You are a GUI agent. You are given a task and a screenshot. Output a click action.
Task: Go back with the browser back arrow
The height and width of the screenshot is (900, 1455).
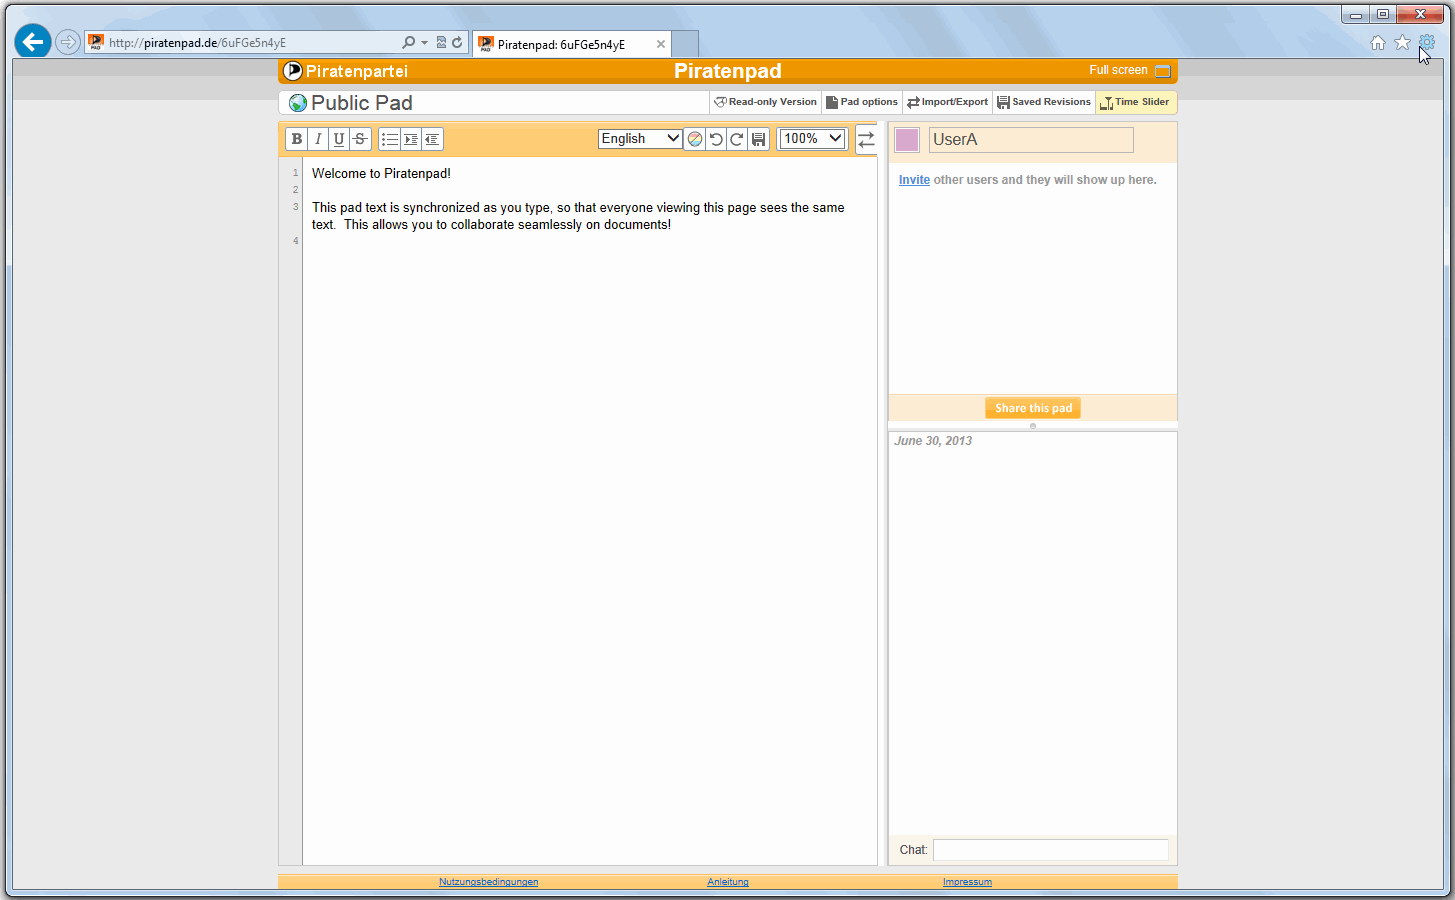click(x=33, y=42)
